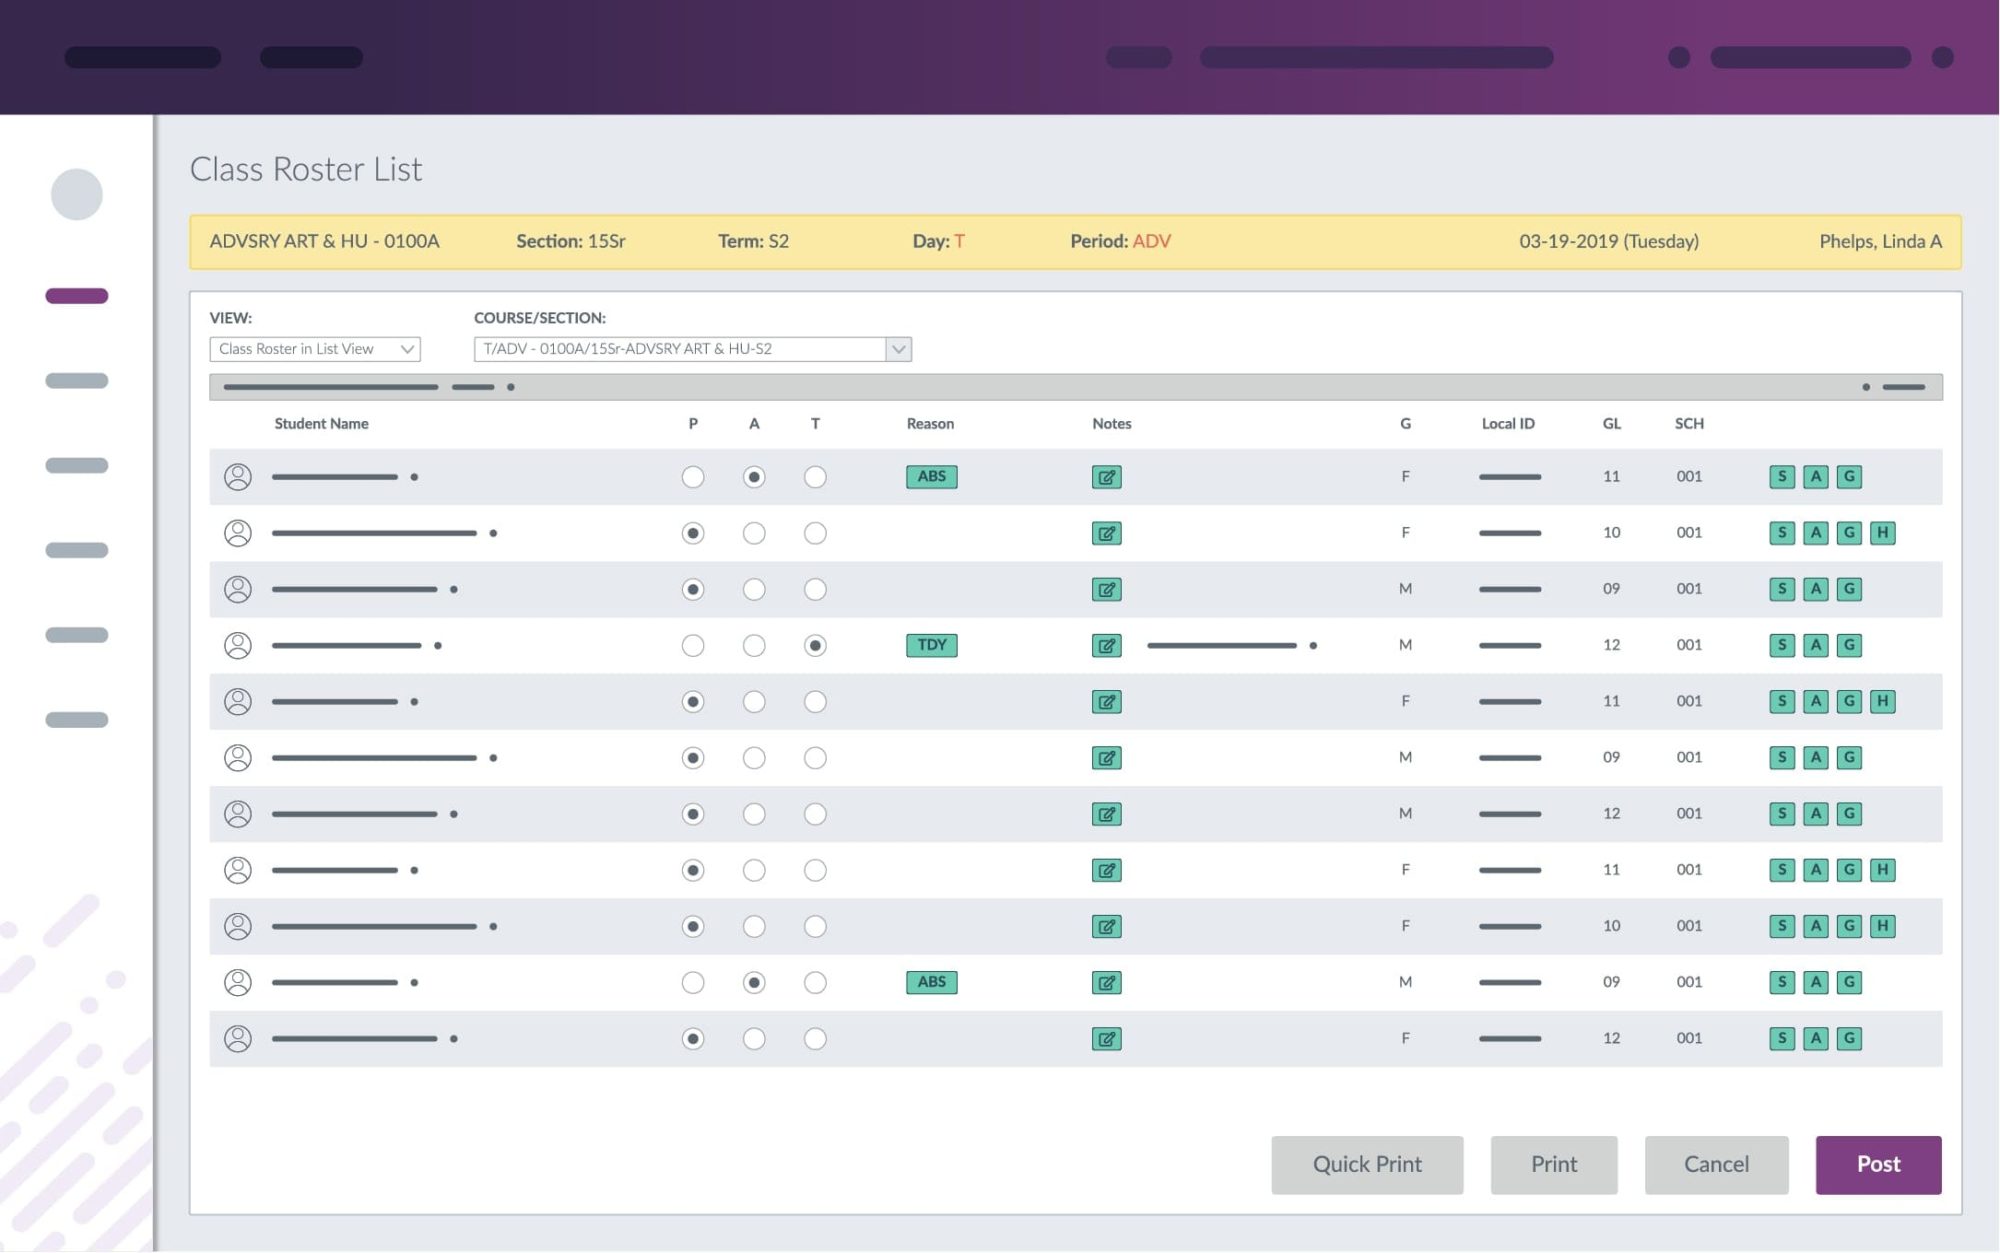
Task: Click the edit note icon for eleventh student
Action: [x=1107, y=1038]
